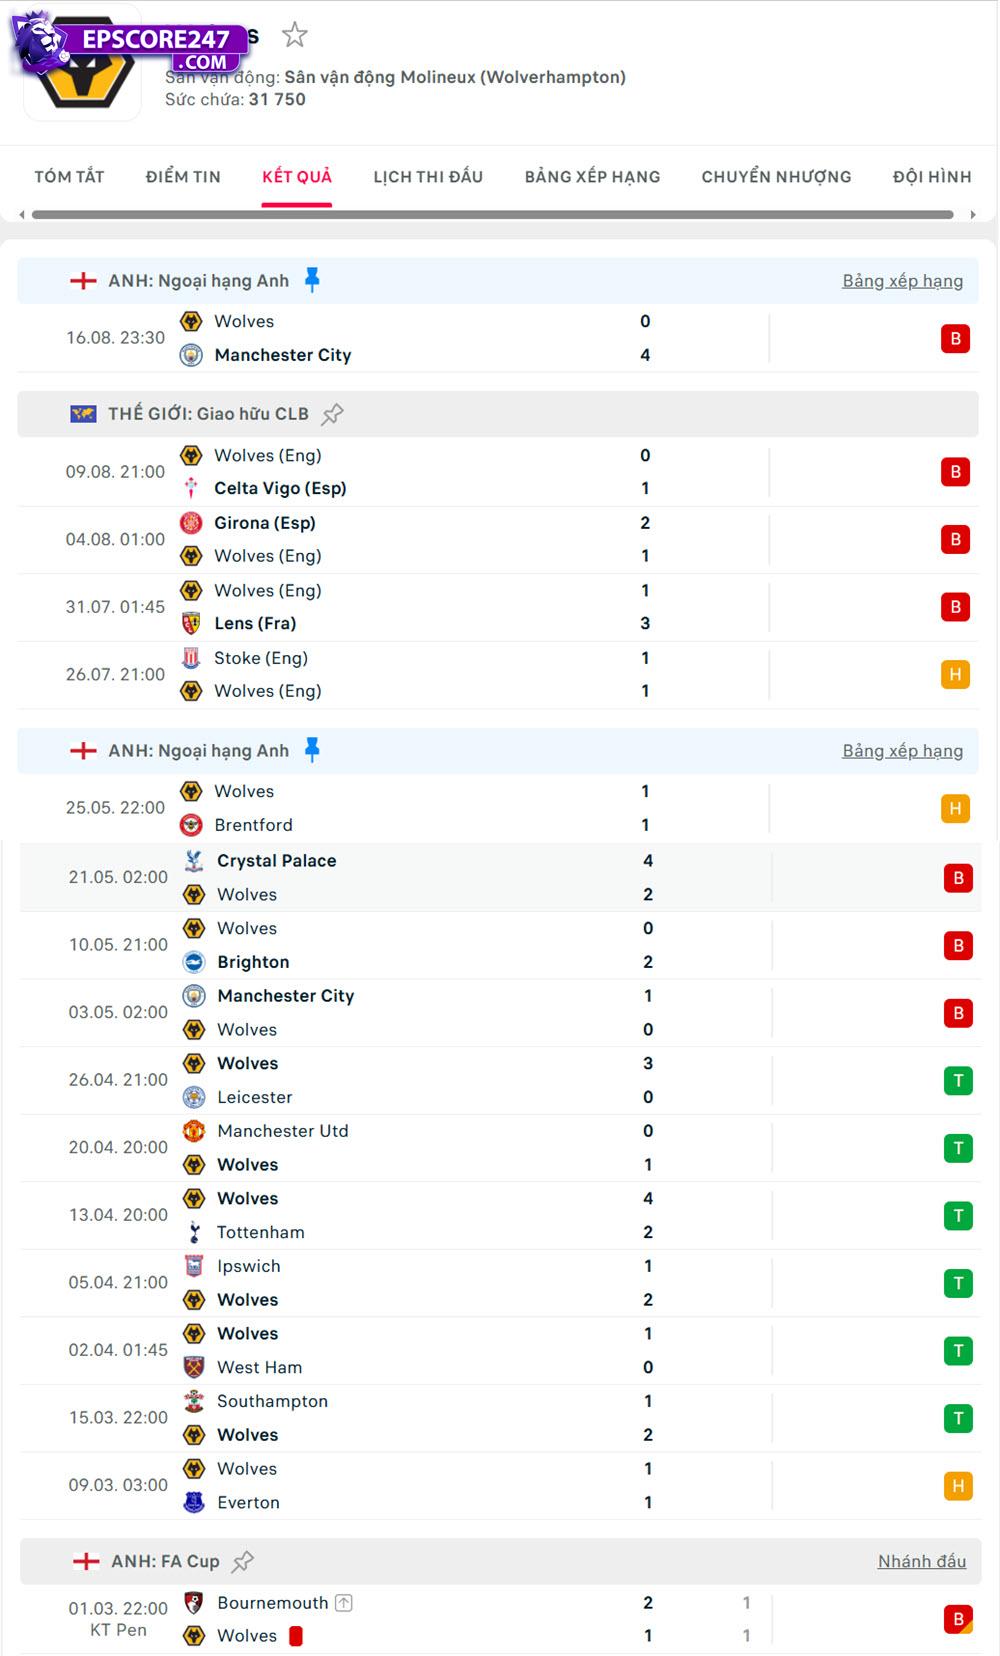The height and width of the screenshot is (1656, 1000).
Task: Click the favorite star next to team name
Action: [294, 36]
